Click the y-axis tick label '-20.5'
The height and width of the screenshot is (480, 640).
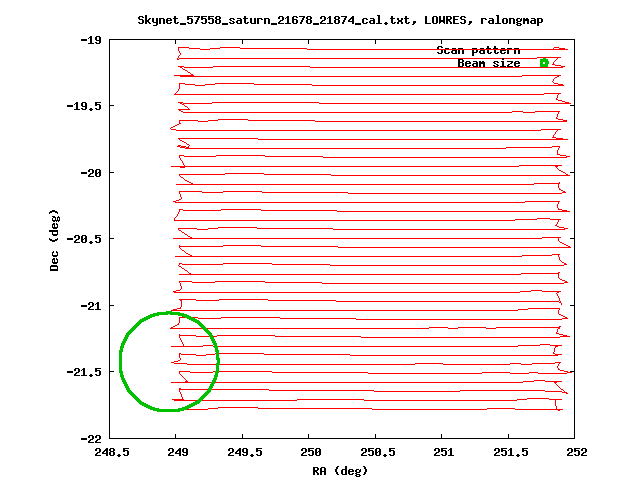pyautogui.click(x=84, y=239)
